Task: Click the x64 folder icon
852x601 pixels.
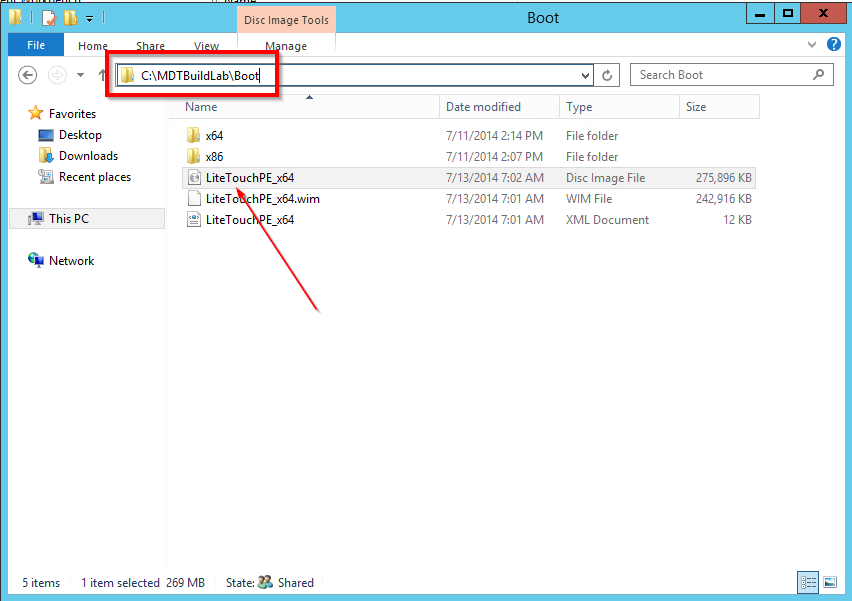Action: point(193,135)
